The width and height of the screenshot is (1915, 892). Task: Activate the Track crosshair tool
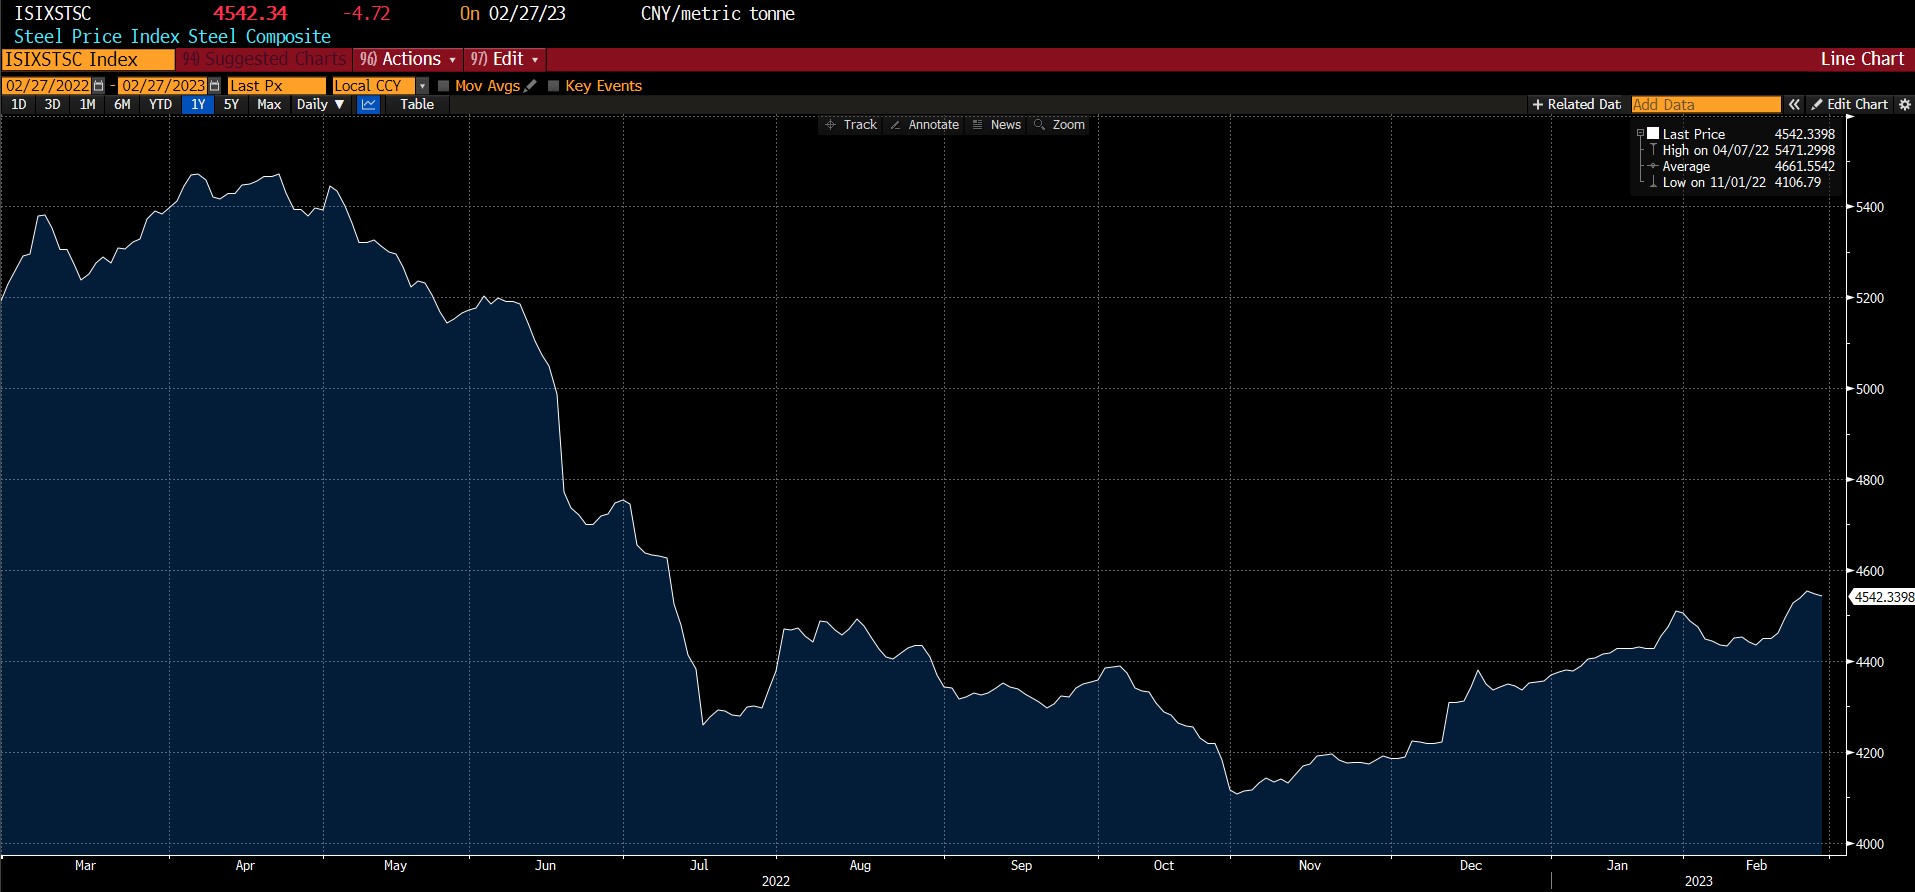(851, 125)
